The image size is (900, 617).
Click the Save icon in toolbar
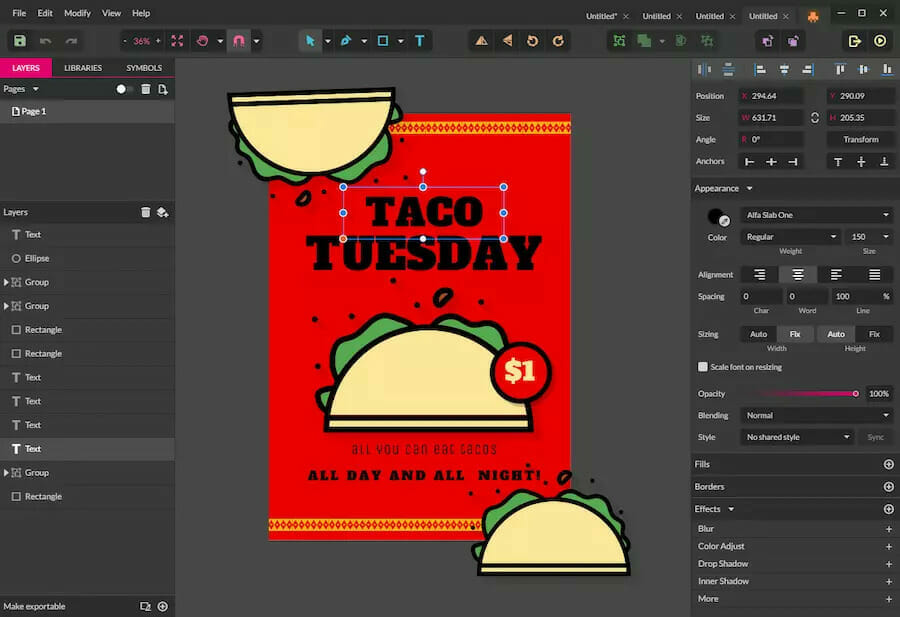20,41
